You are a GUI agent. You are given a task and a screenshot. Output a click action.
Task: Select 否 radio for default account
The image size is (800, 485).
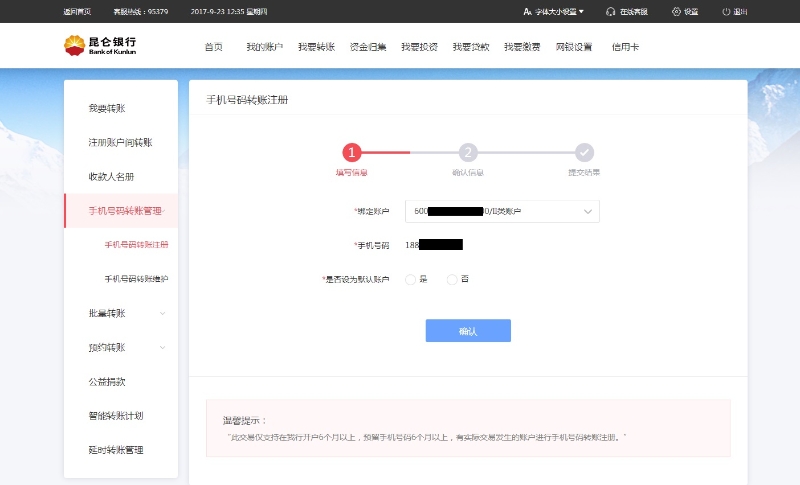click(452, 279)
